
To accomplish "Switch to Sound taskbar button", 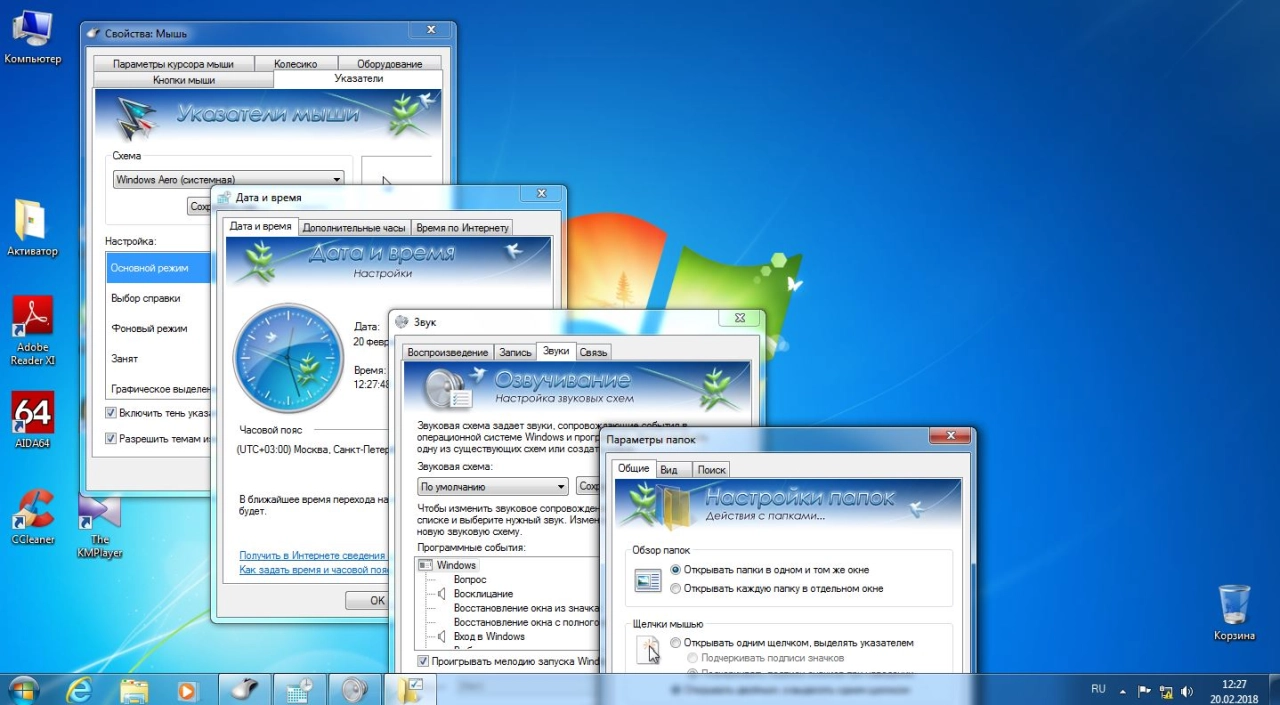I will tap(354, 690).
